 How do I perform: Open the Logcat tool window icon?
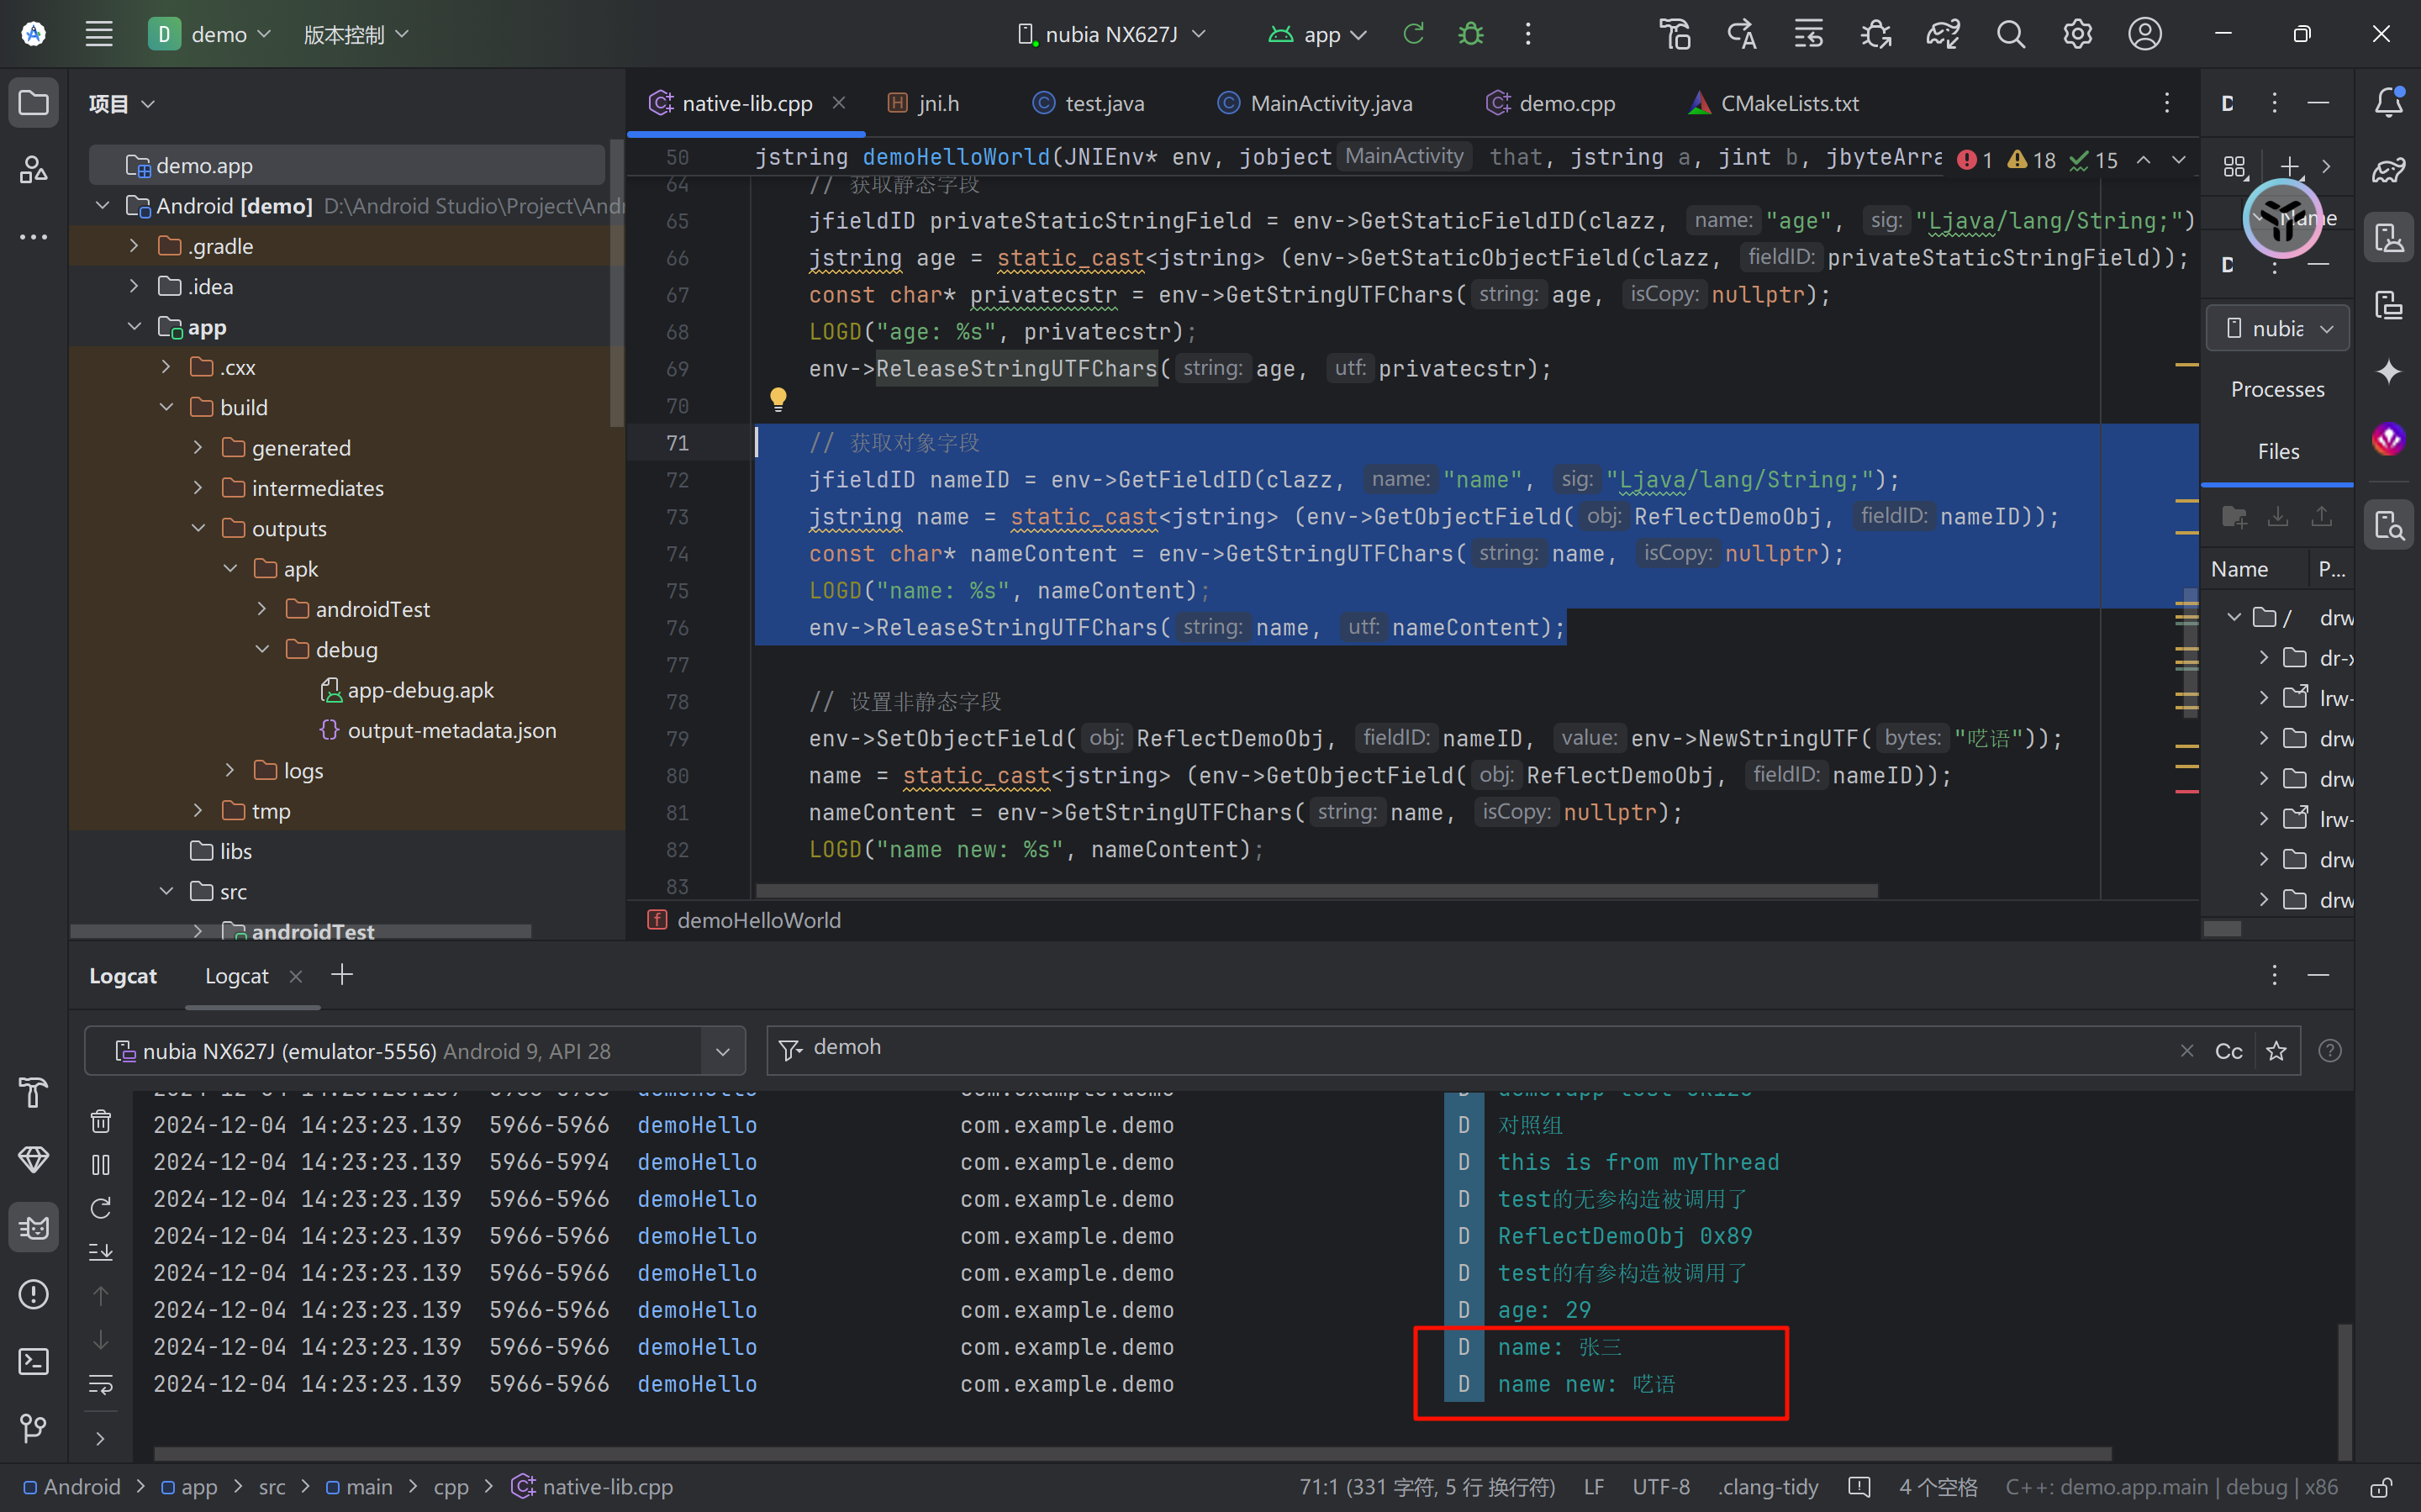33,1227
